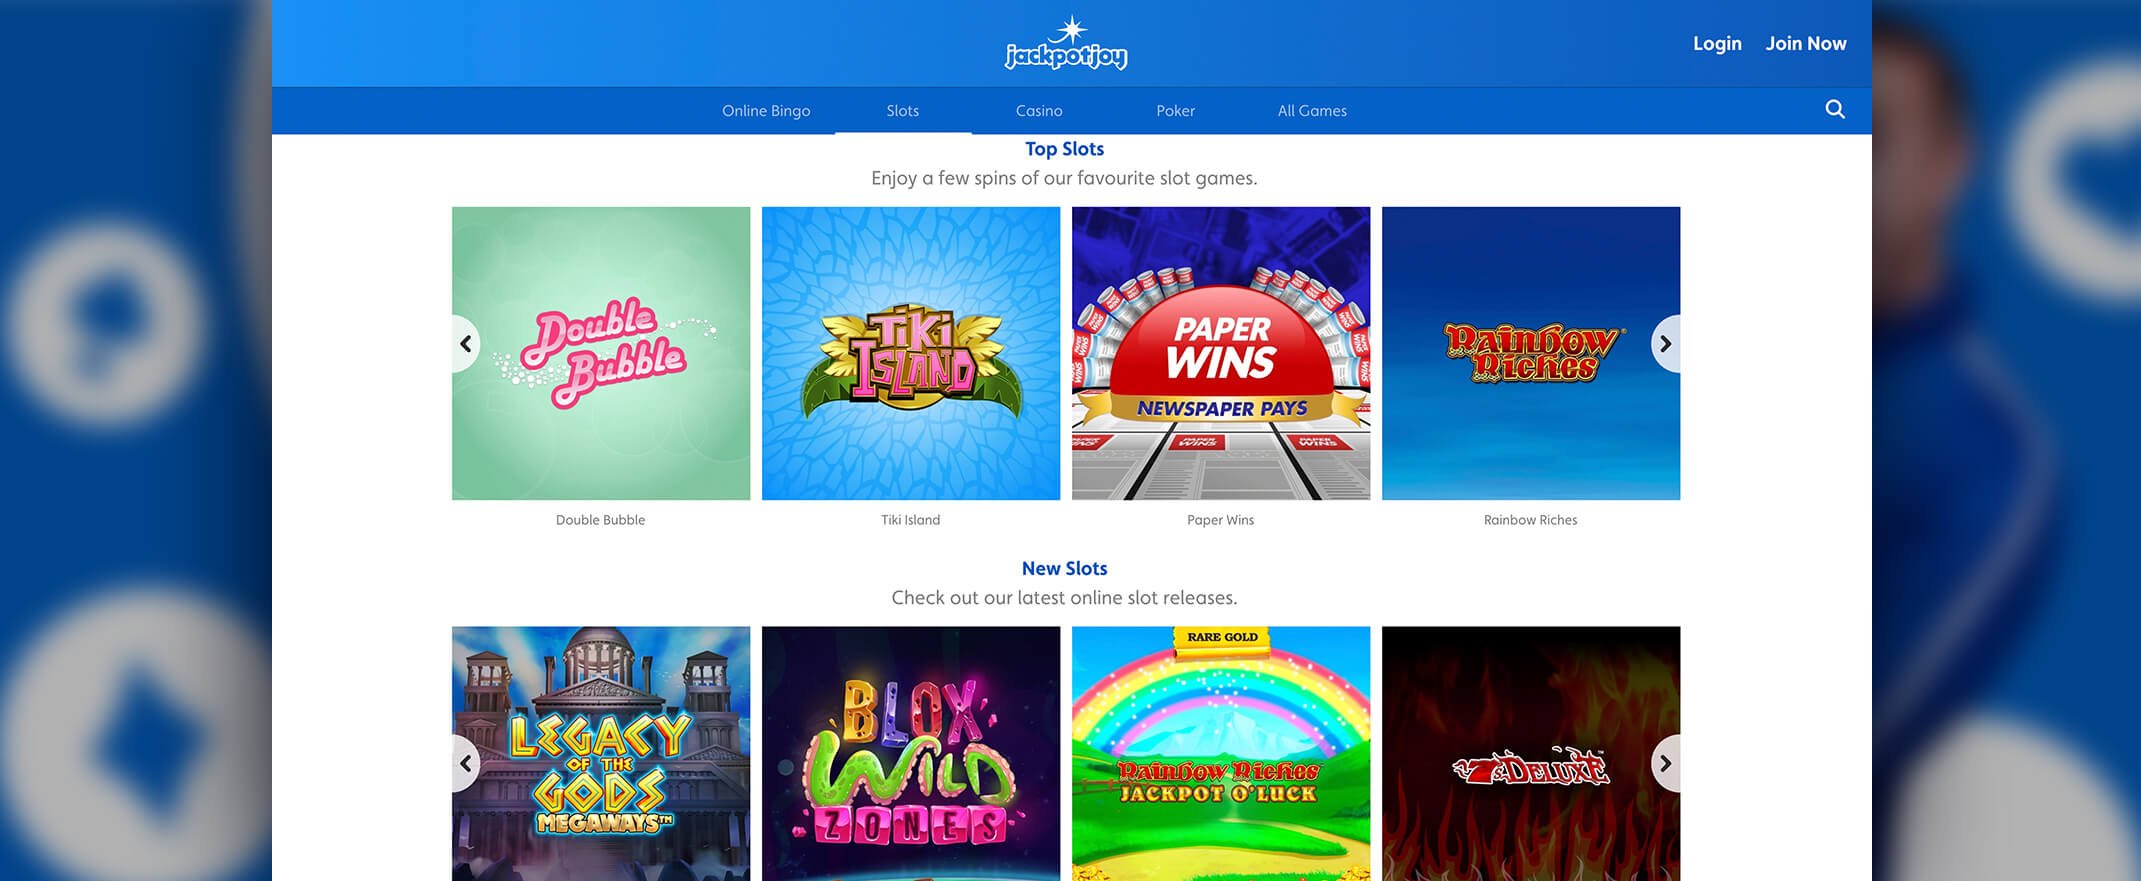Screen dimensions: 2141x881
Task: Open the search magnifier icon
Action: pos(1834,109)
